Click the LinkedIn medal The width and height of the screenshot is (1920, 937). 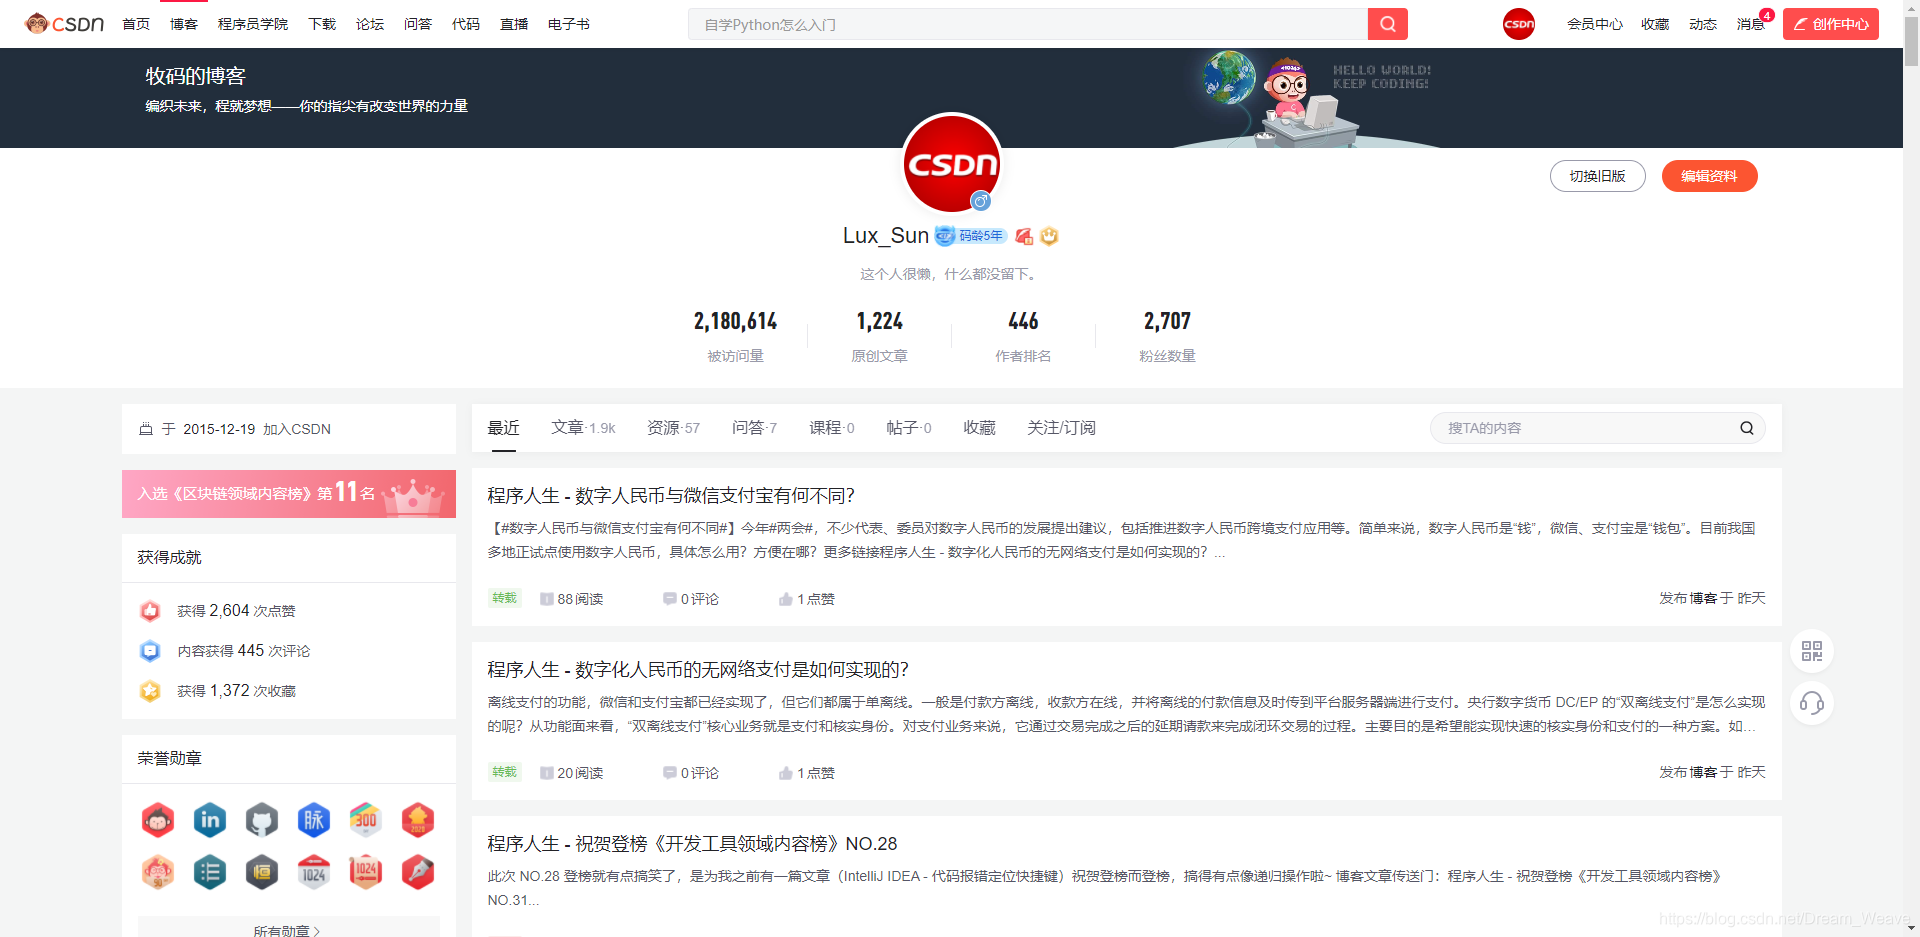[210, 820]
